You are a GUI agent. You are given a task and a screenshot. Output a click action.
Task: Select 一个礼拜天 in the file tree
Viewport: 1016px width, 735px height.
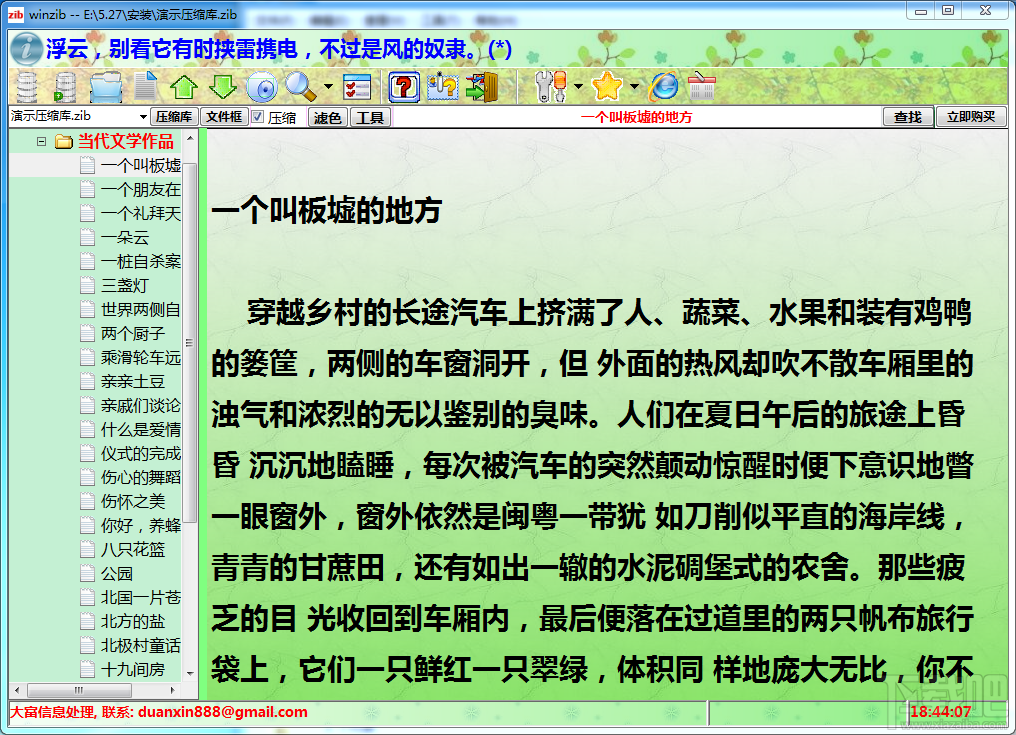pyautogui.click(x=141, y=213)
